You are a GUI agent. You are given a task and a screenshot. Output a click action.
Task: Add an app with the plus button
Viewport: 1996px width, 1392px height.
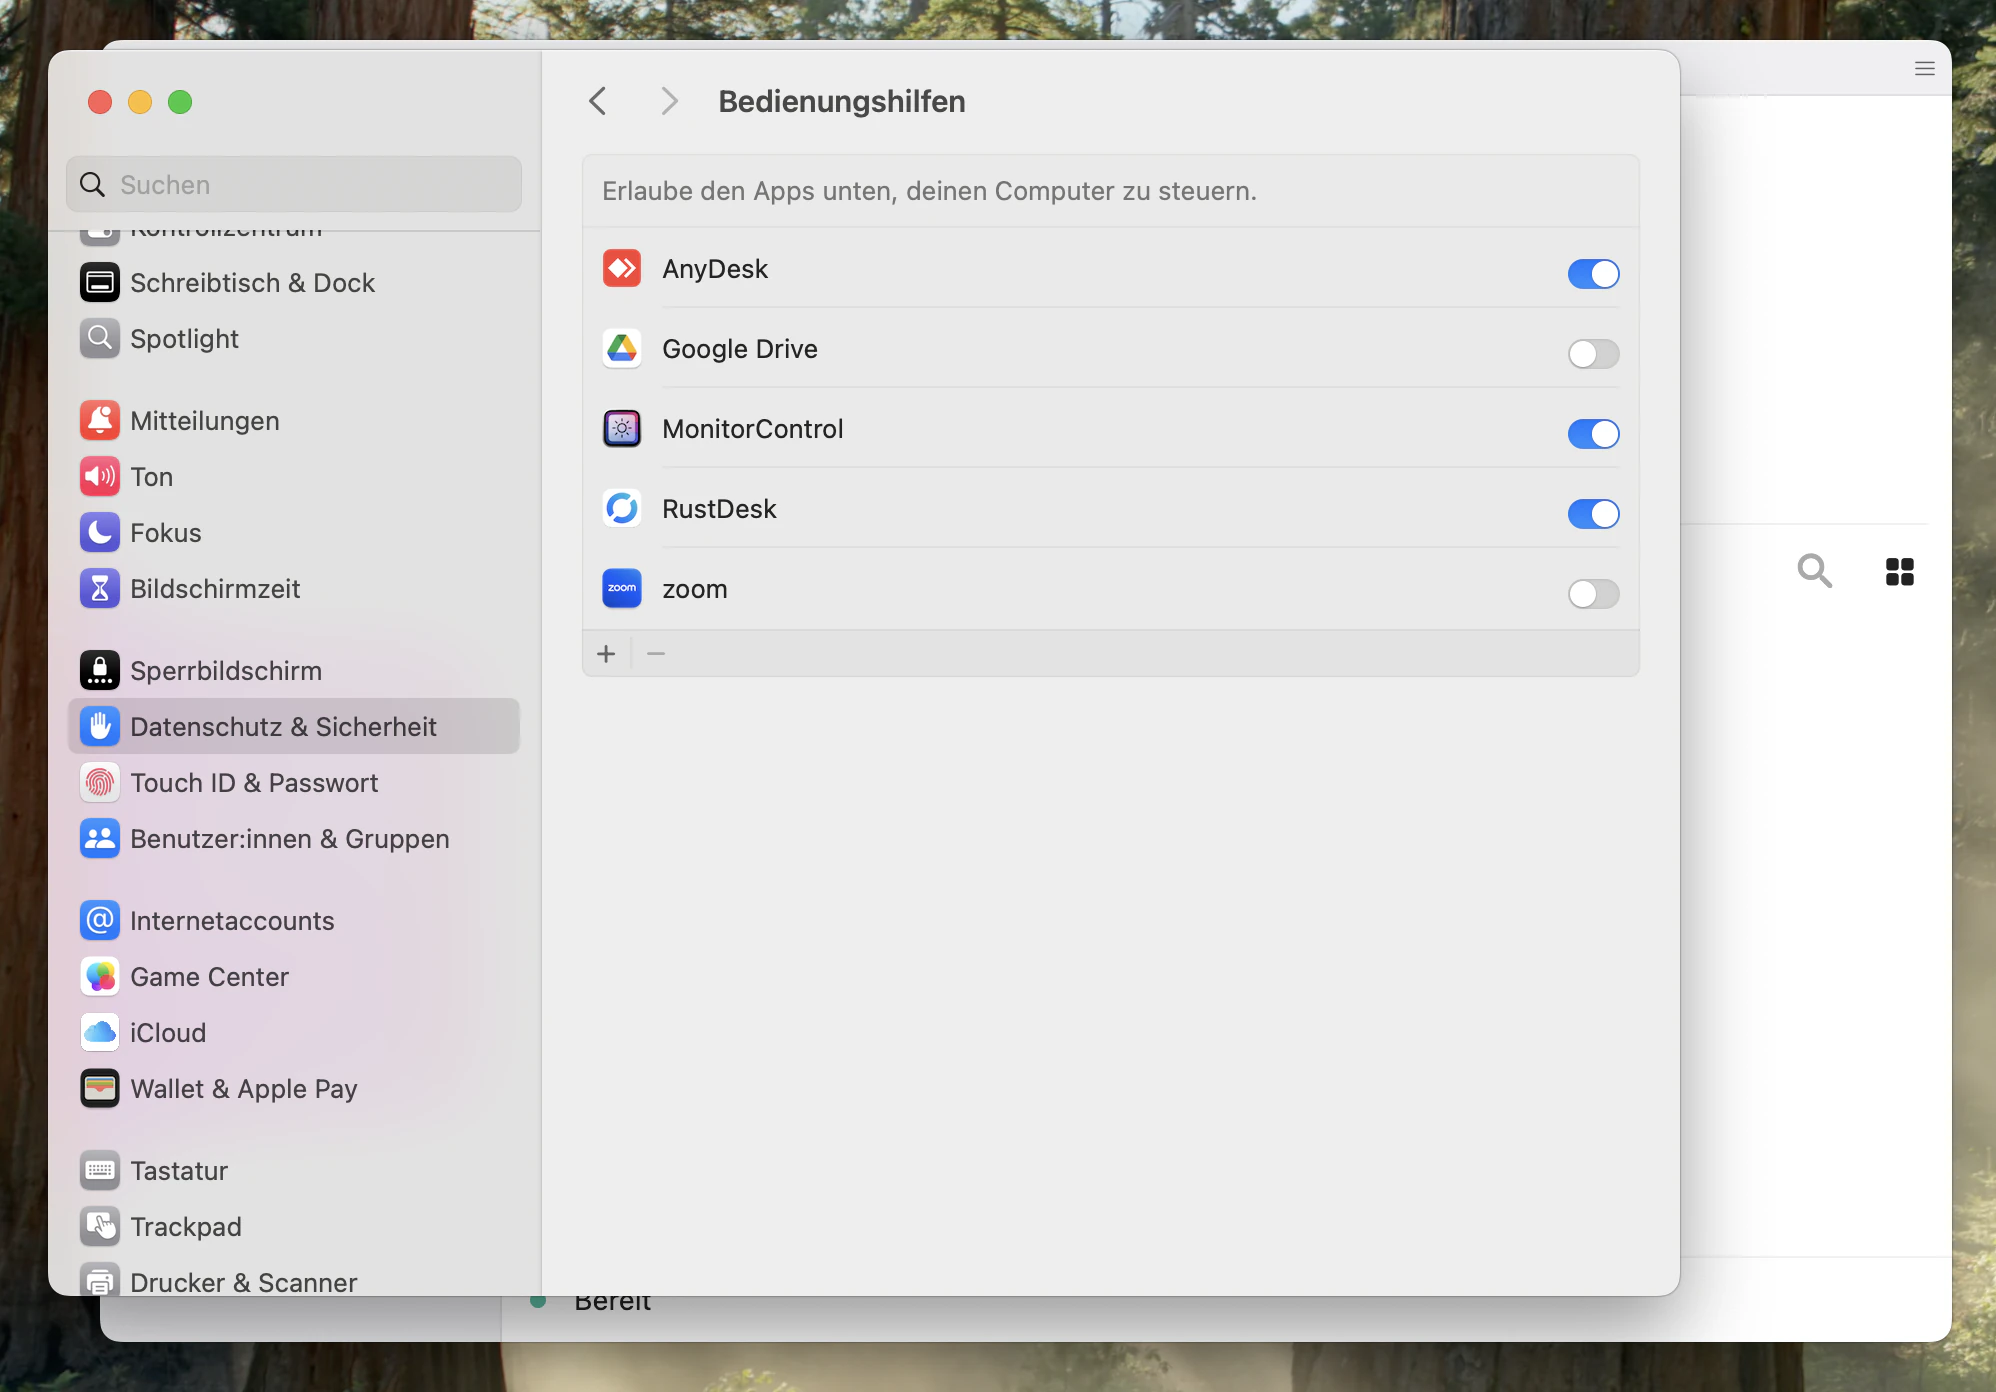coord(606,654)
